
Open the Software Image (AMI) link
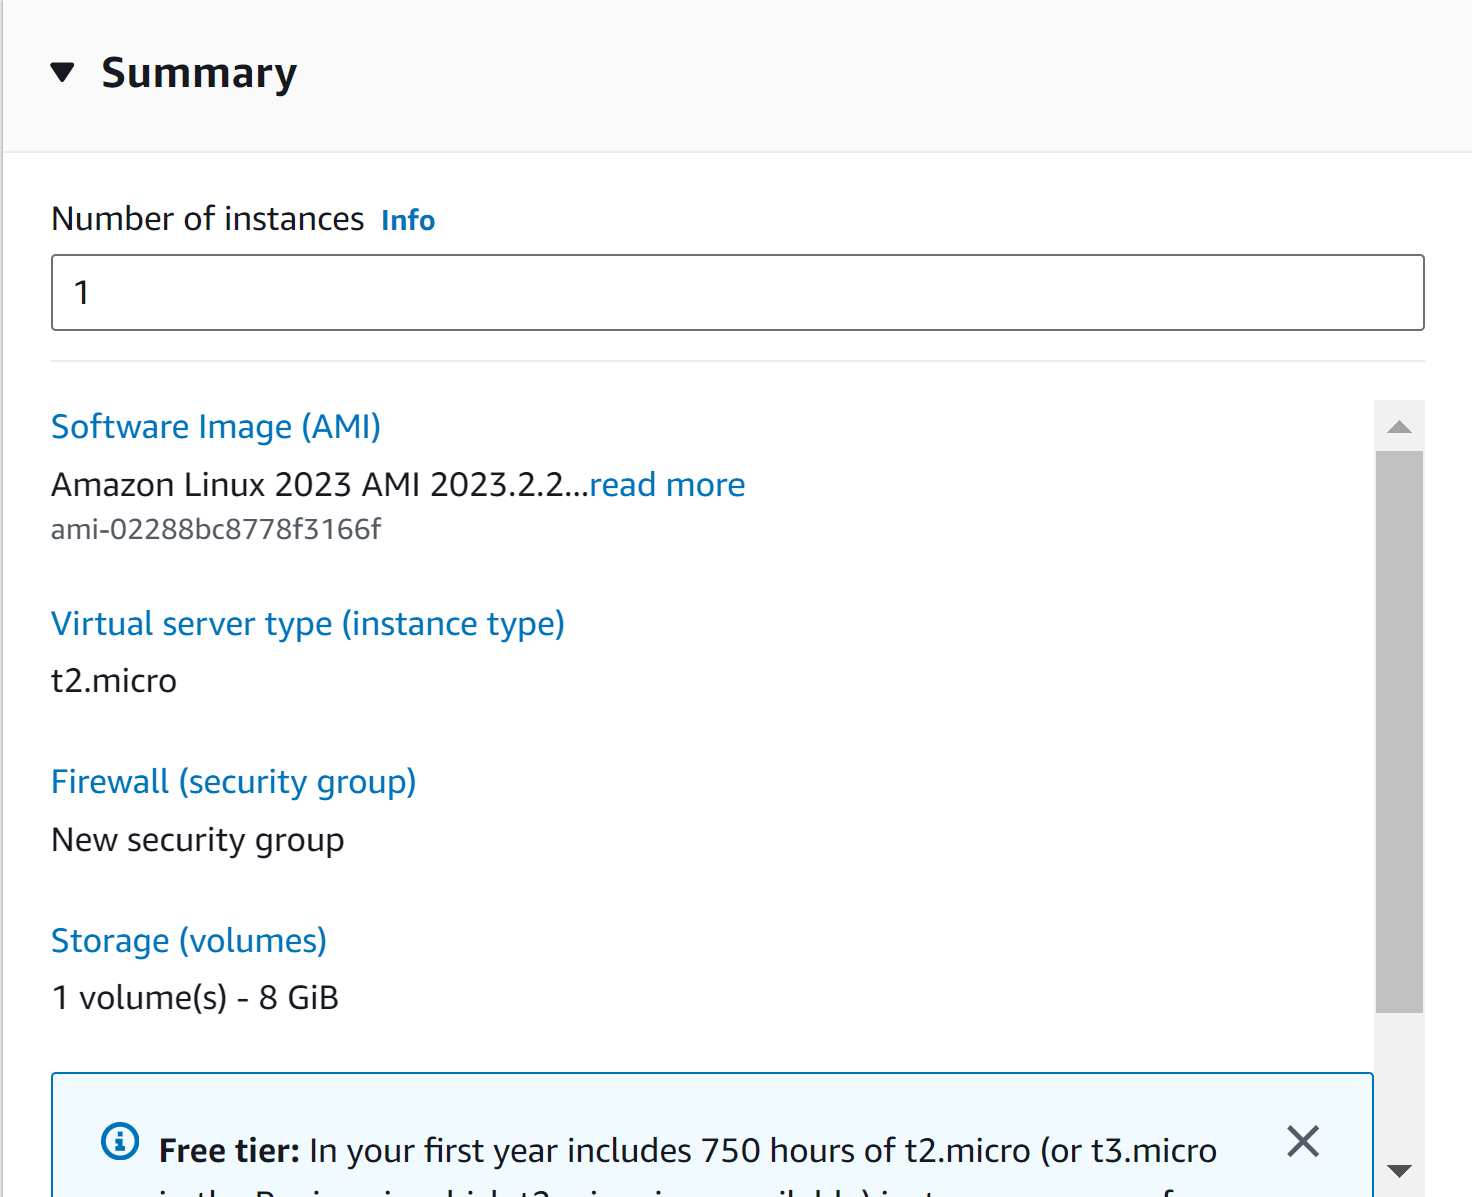click(216, 426)
